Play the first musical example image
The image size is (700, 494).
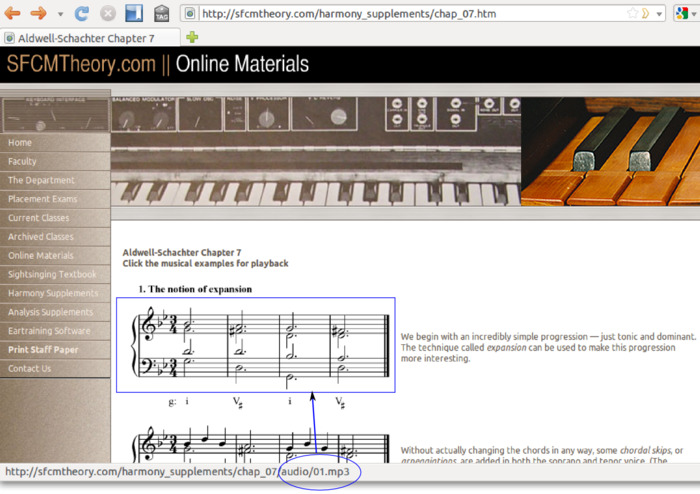(256, 345)
